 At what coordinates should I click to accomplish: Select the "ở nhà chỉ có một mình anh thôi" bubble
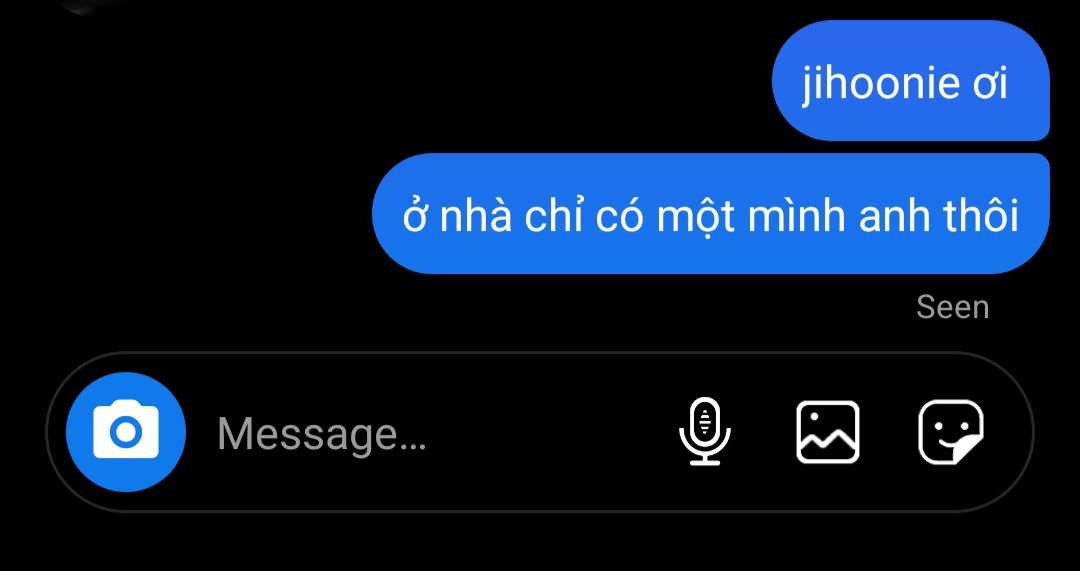coord(711,214)
